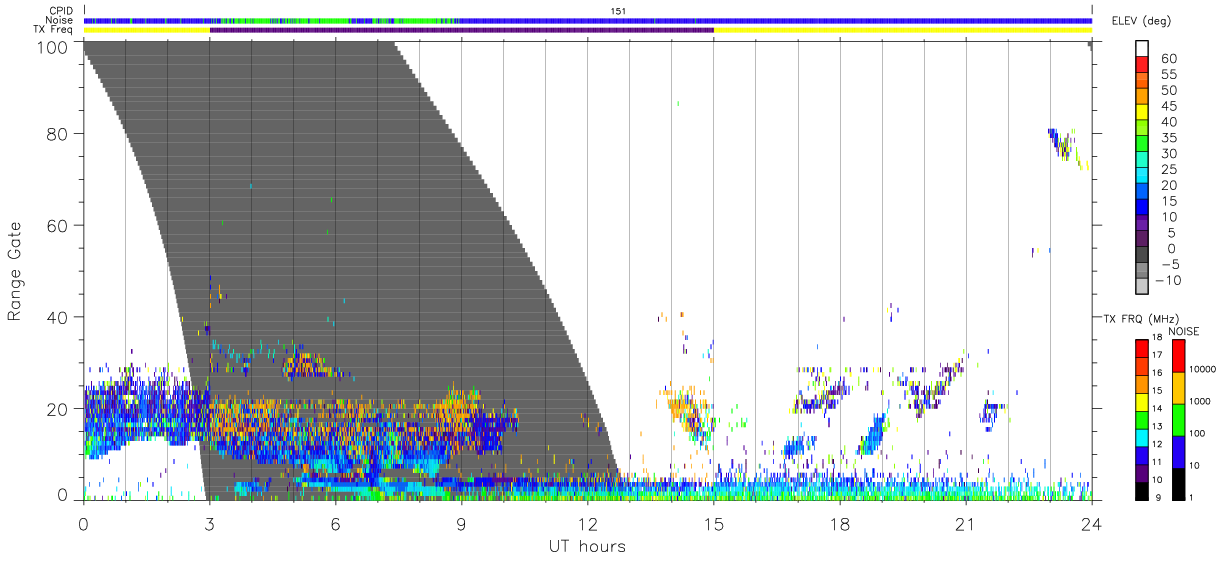Click the "Range Gate" y-axis title
Image resolution: width=1228 pixels, height=567 pixels.
click(15, 270)
